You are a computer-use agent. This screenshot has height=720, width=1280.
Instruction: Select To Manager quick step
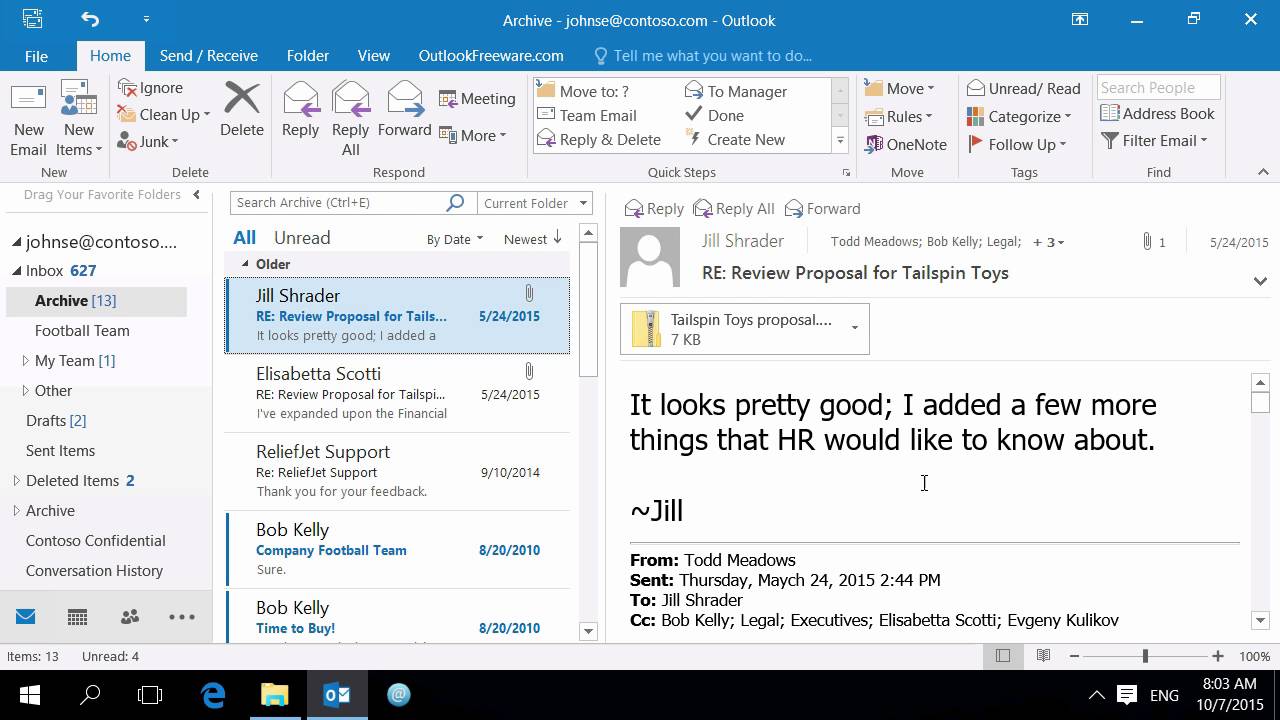tap(736, 91)
